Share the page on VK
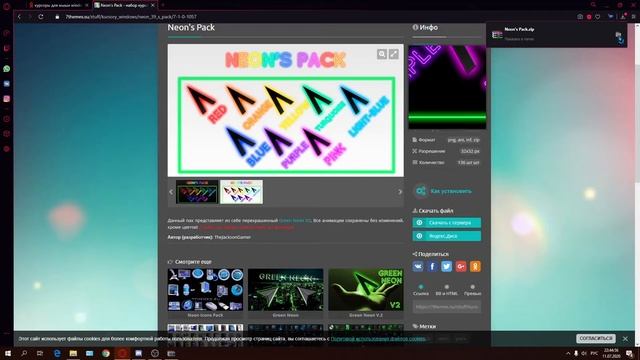Viewport: 640px width, 360px height. [418, 266]
